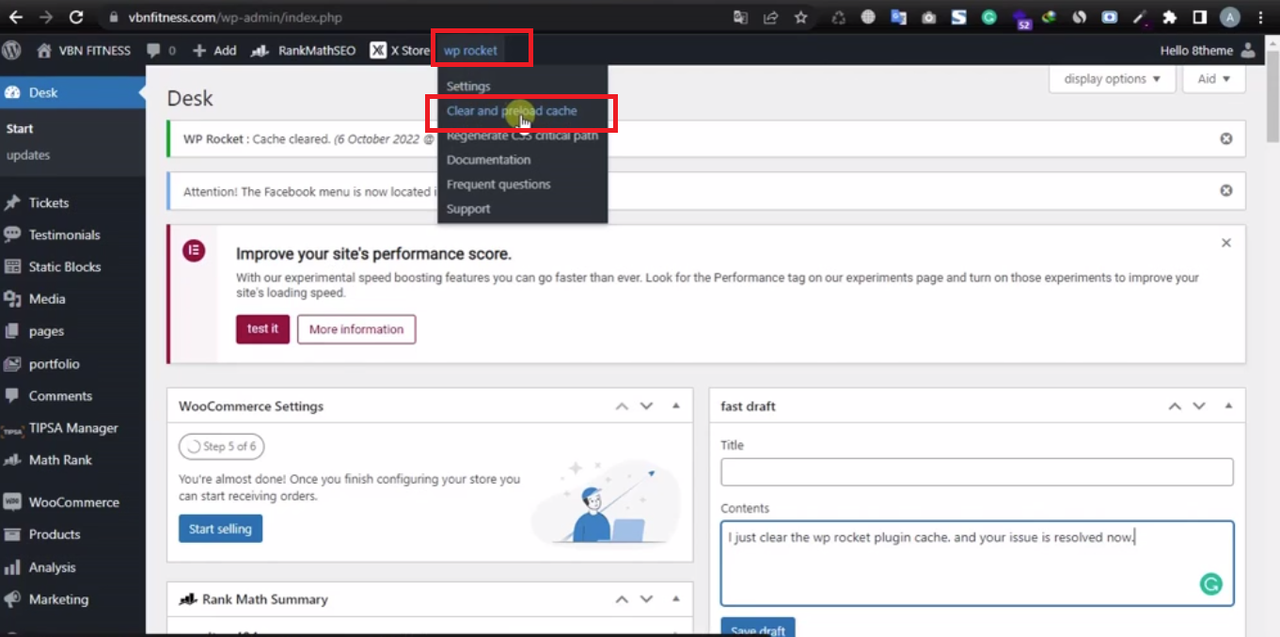Open the Chrome extensions puzzle icon
The image size is (1280, 637).
[x=1169, y=17]
